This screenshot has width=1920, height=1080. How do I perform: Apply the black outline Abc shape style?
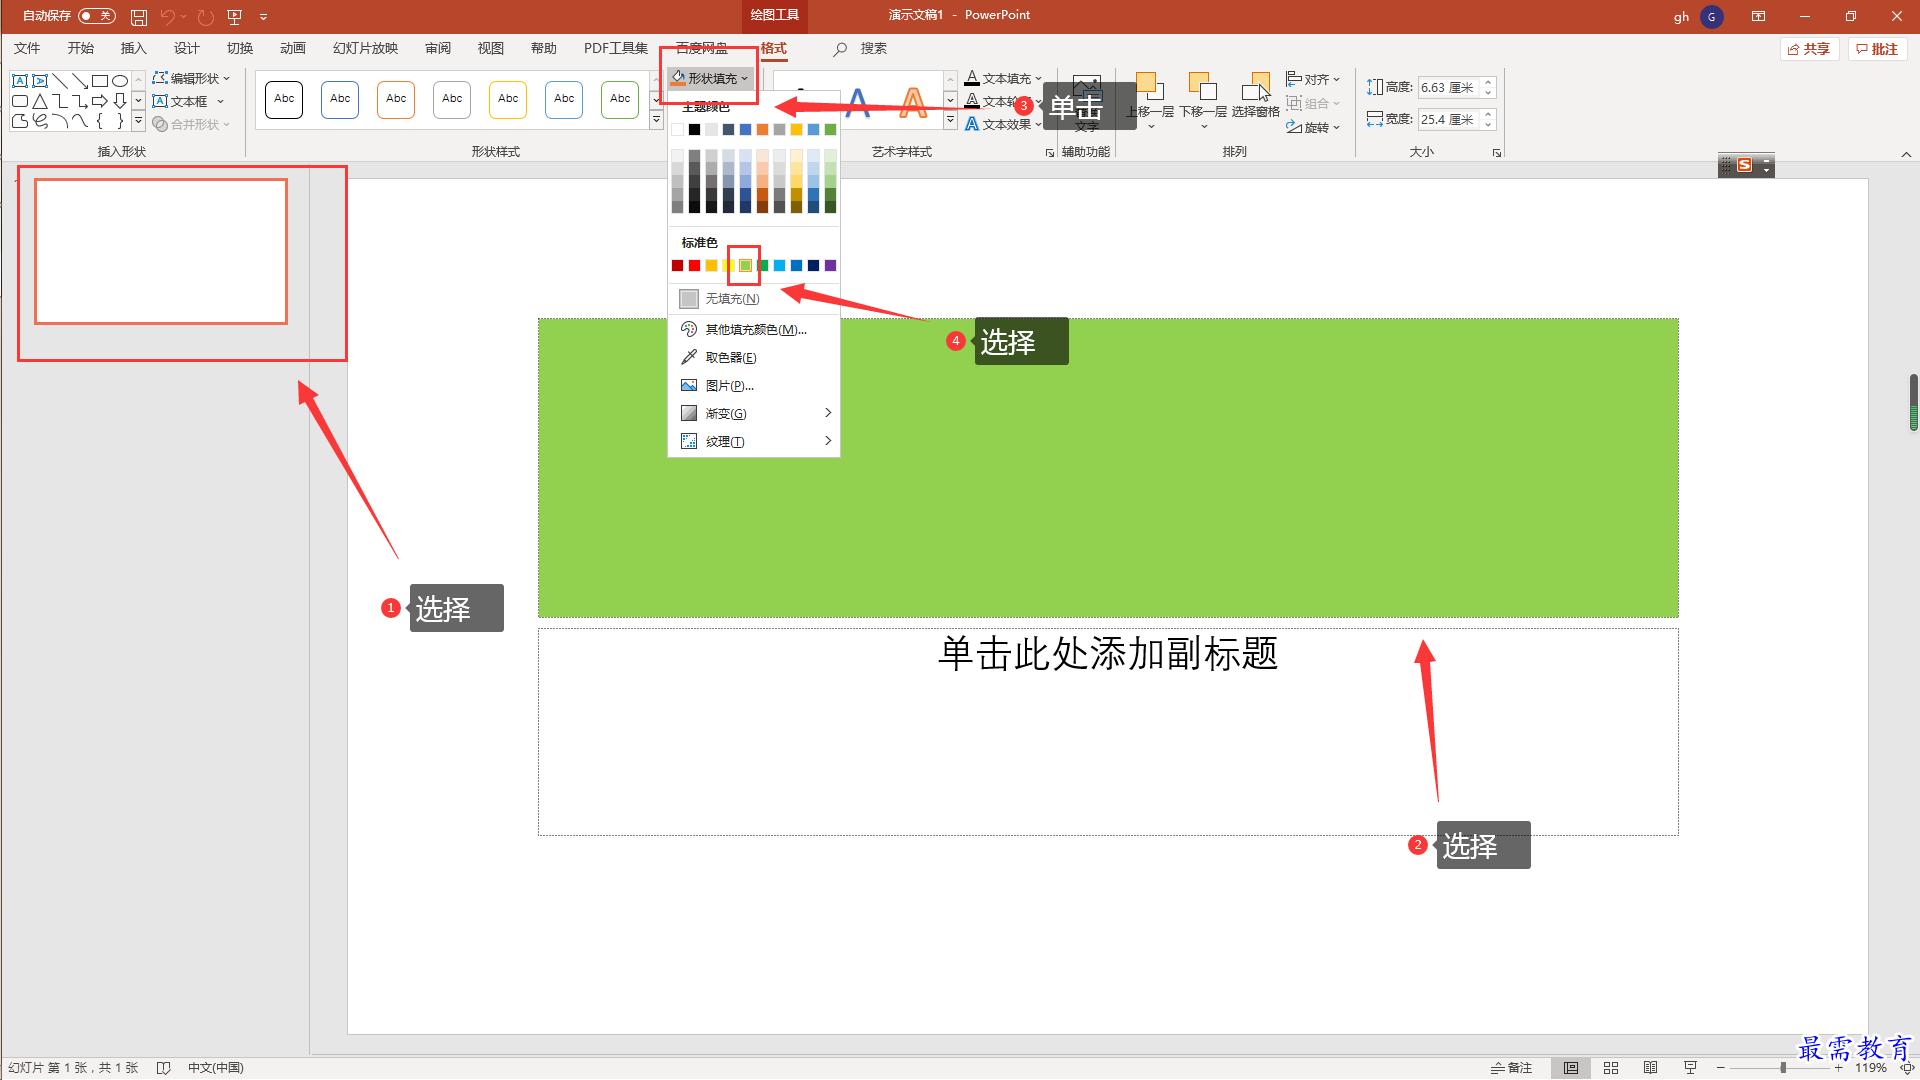pos(284,99)
